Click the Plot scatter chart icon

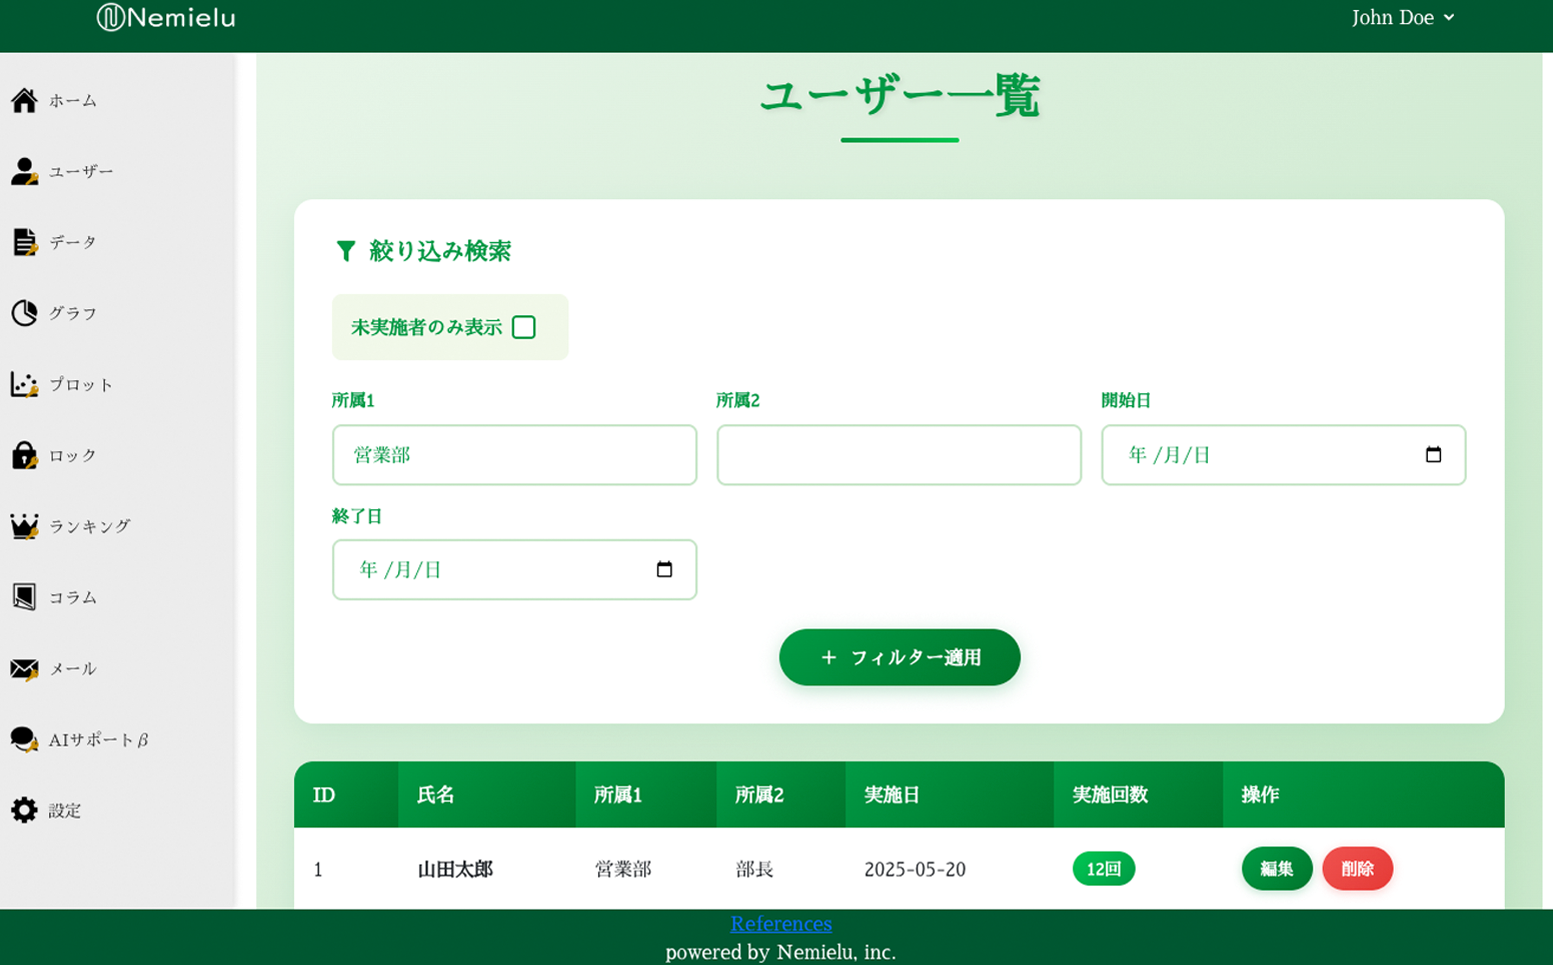pos(24,384)
